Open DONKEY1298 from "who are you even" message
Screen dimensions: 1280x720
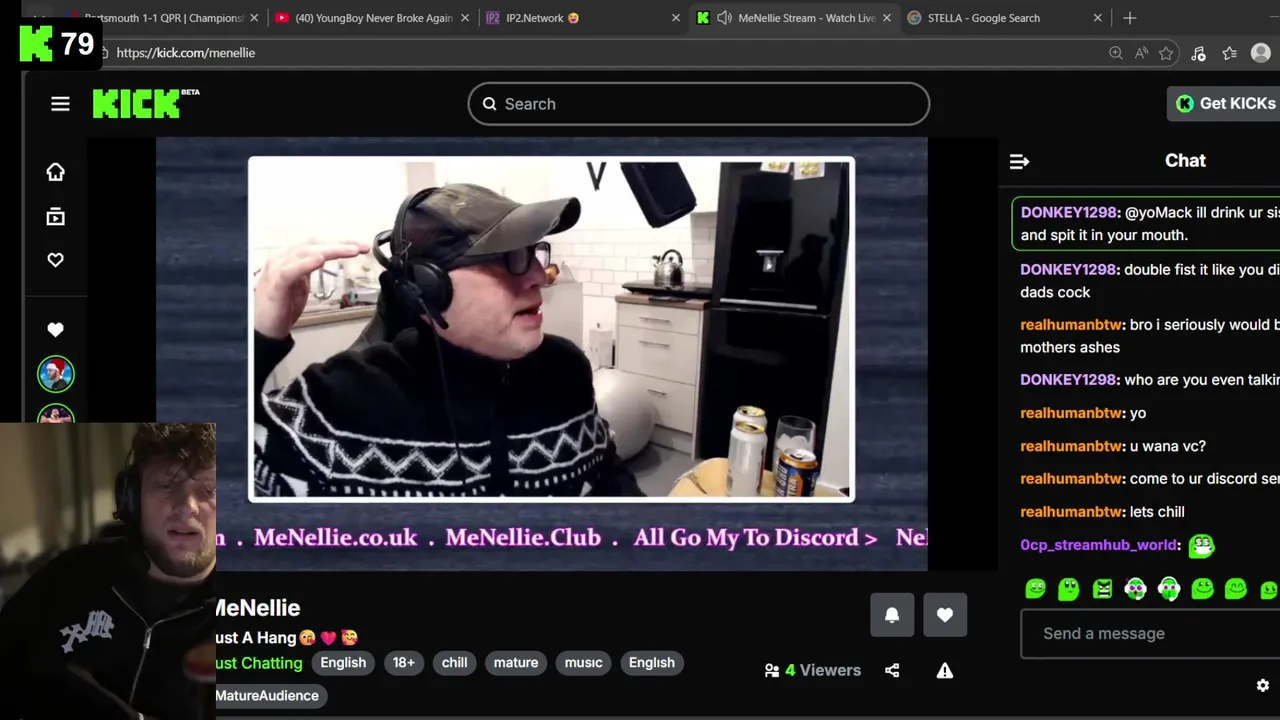coord(1068,380)
